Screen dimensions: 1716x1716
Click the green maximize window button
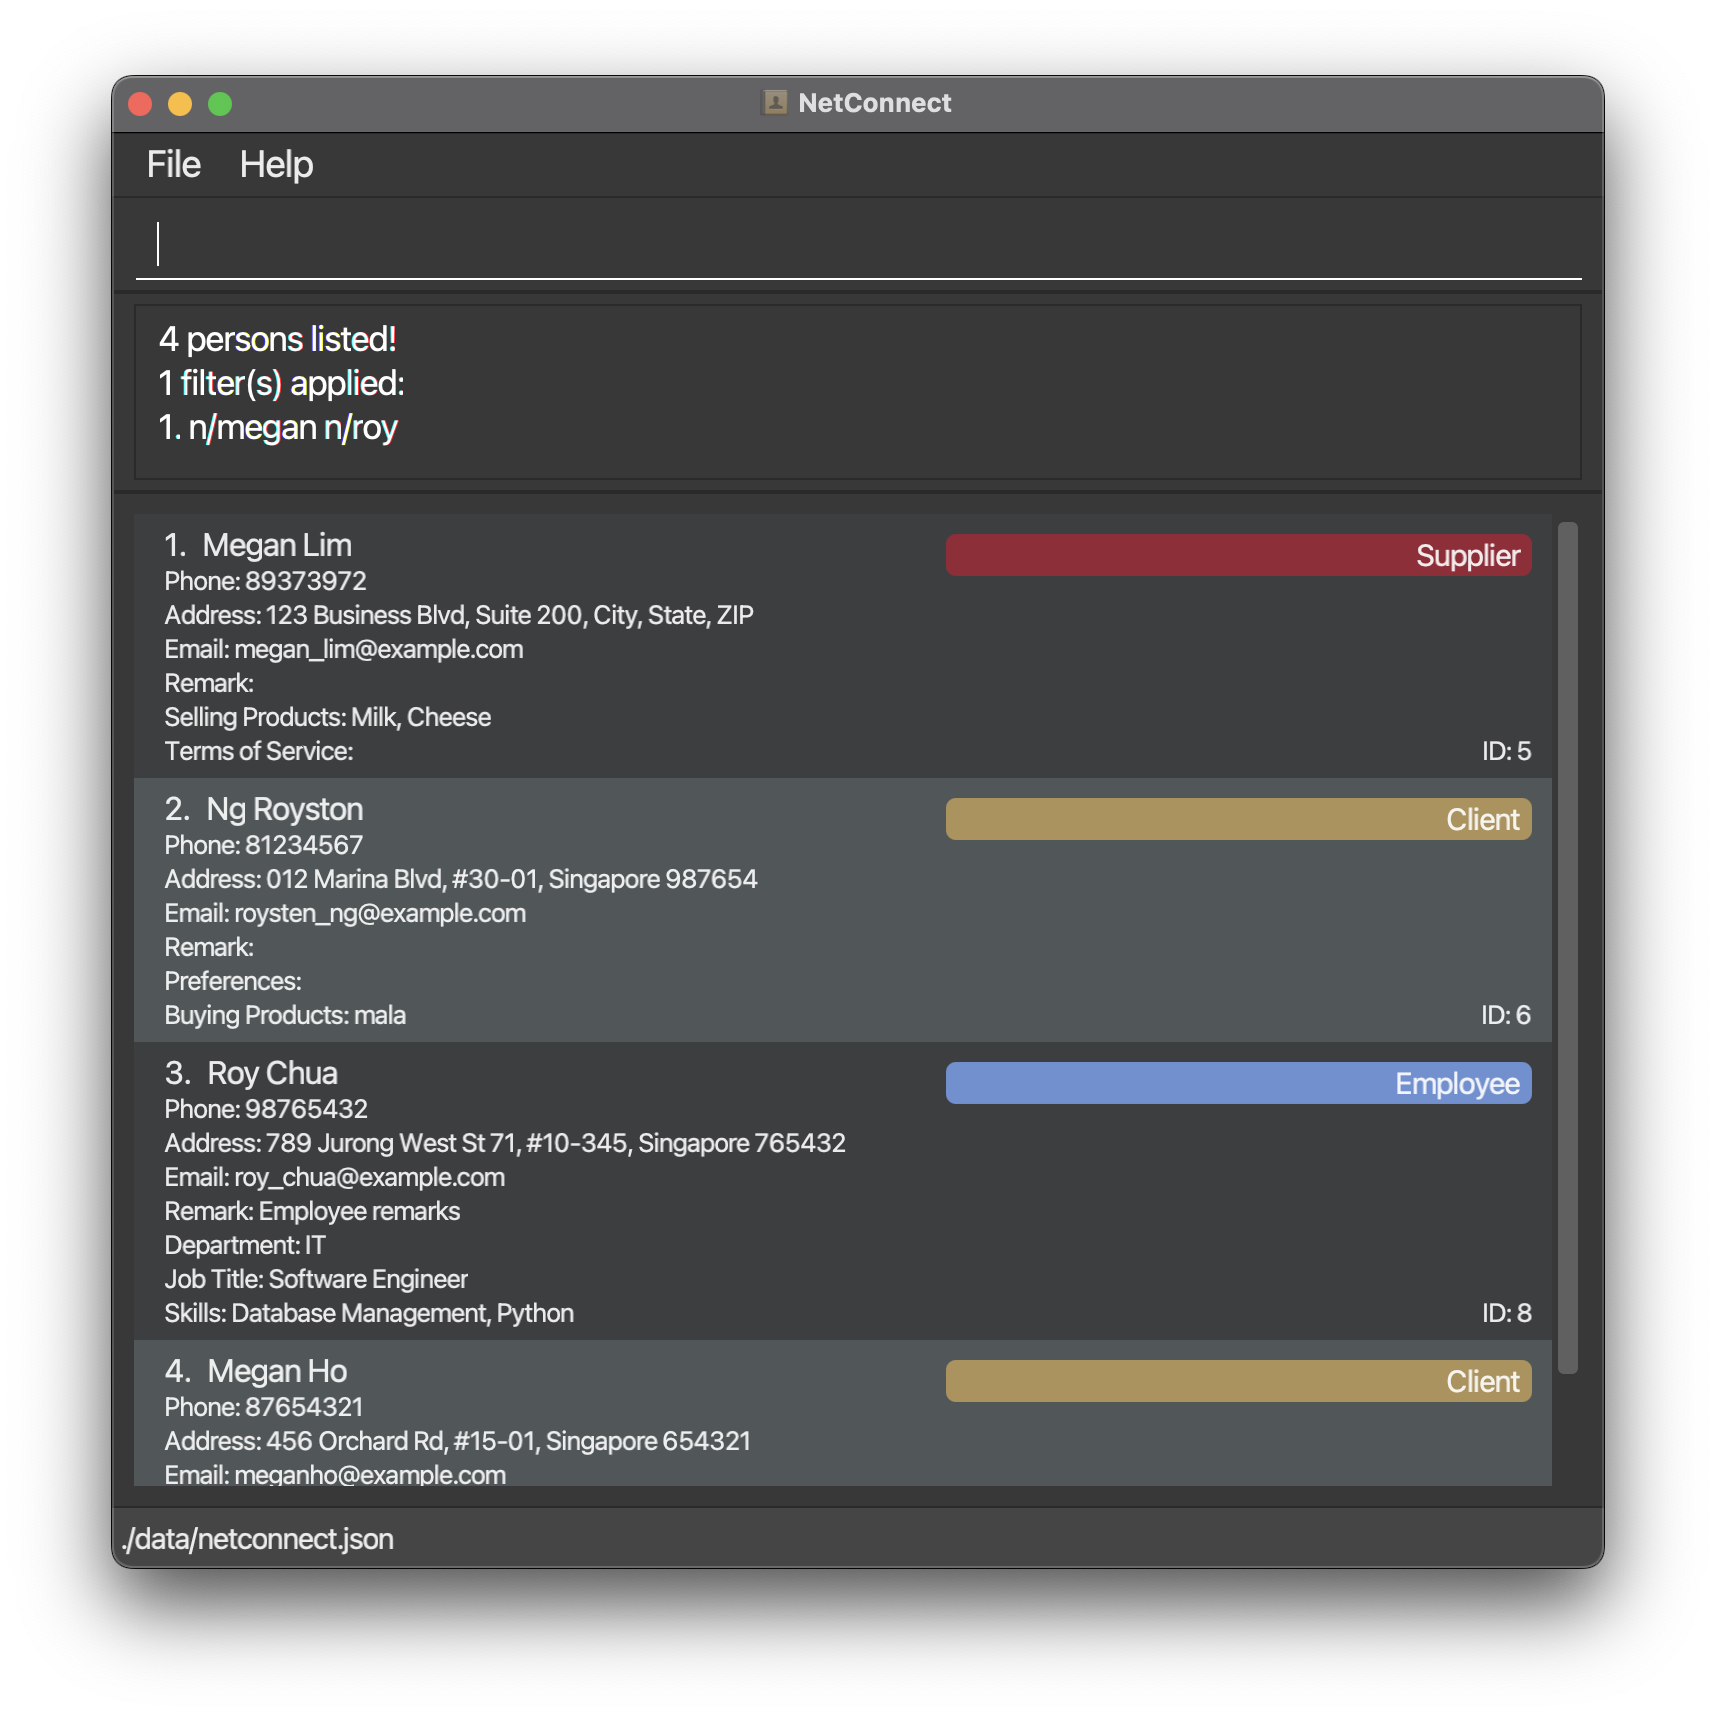point(220,104)
